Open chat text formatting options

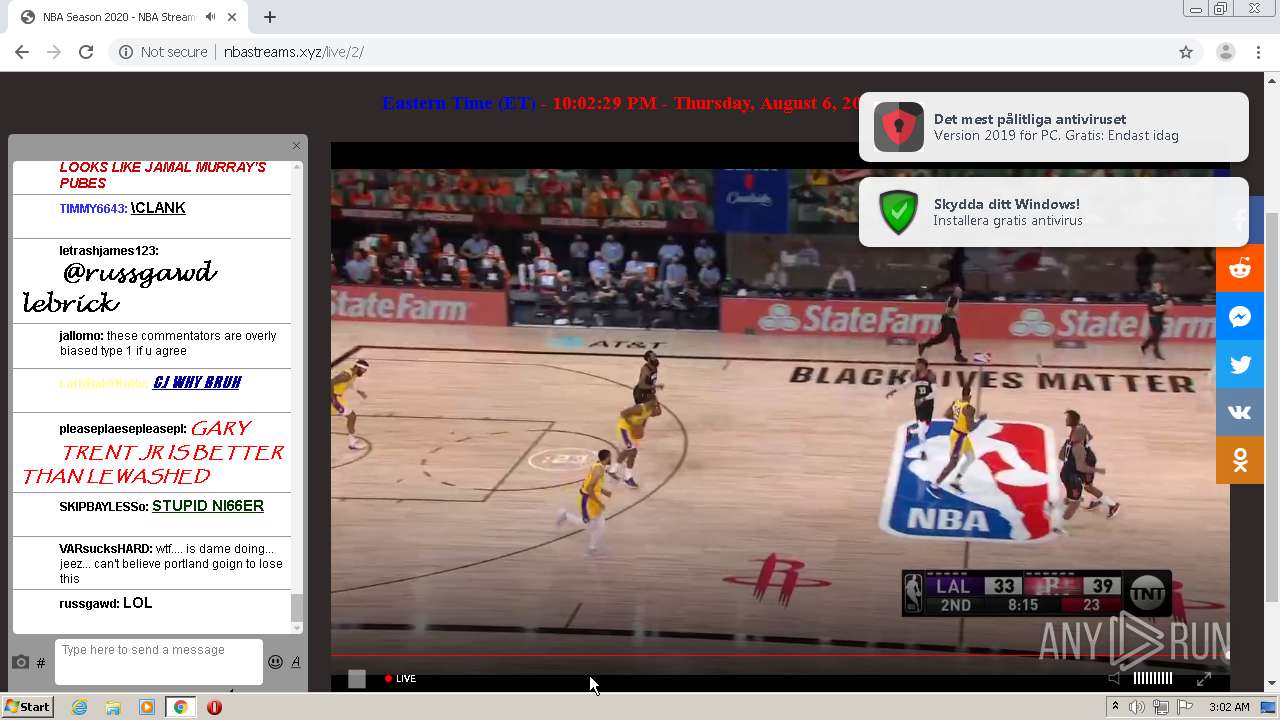click(x=296, y=662)
